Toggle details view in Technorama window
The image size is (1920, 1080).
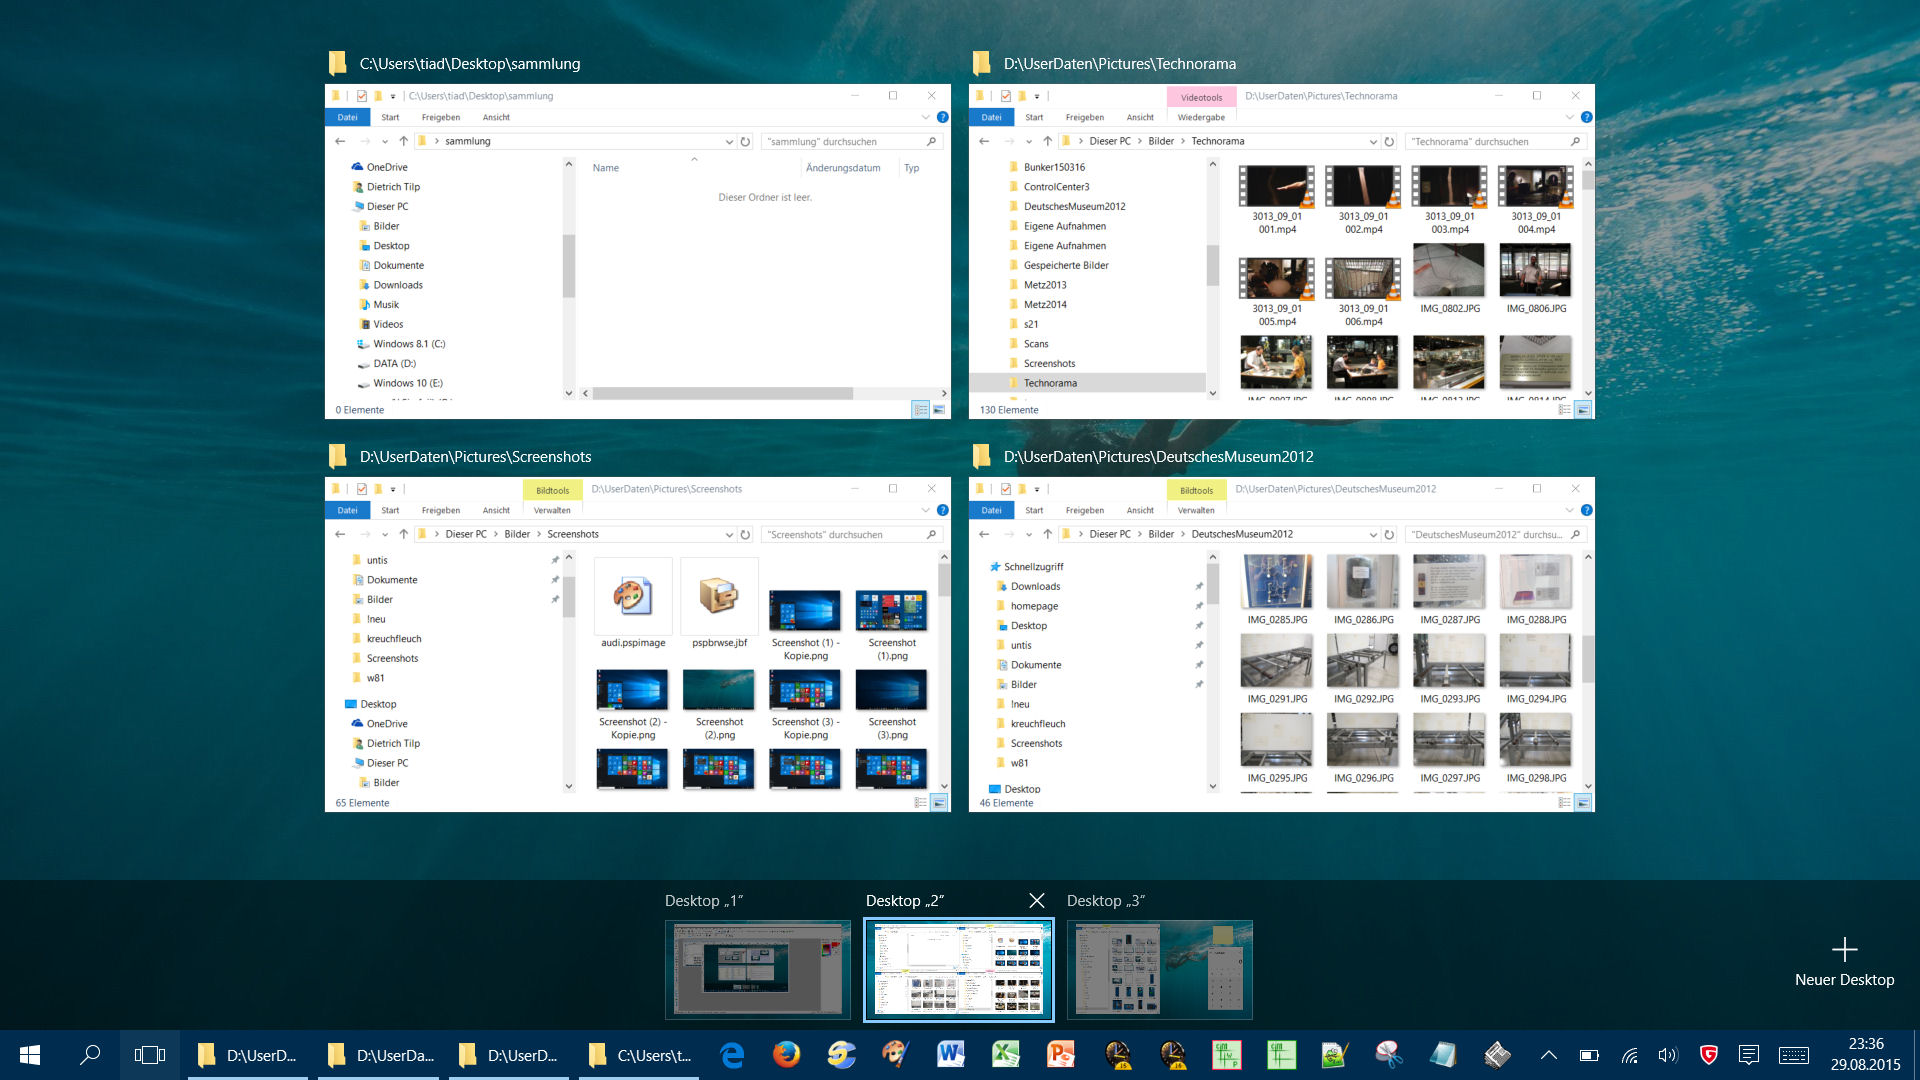pyautogui.click(x=1564, y=410)
